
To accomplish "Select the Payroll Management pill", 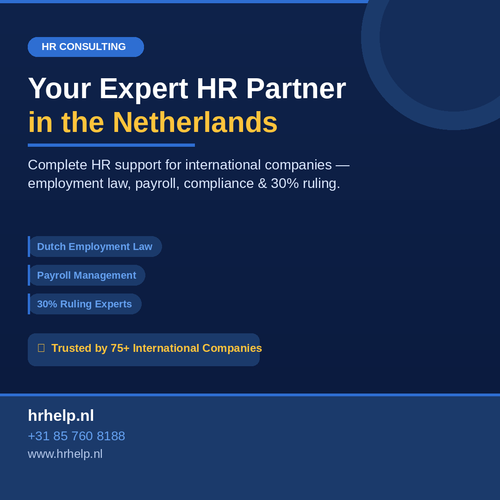I will tap(87, 275).
